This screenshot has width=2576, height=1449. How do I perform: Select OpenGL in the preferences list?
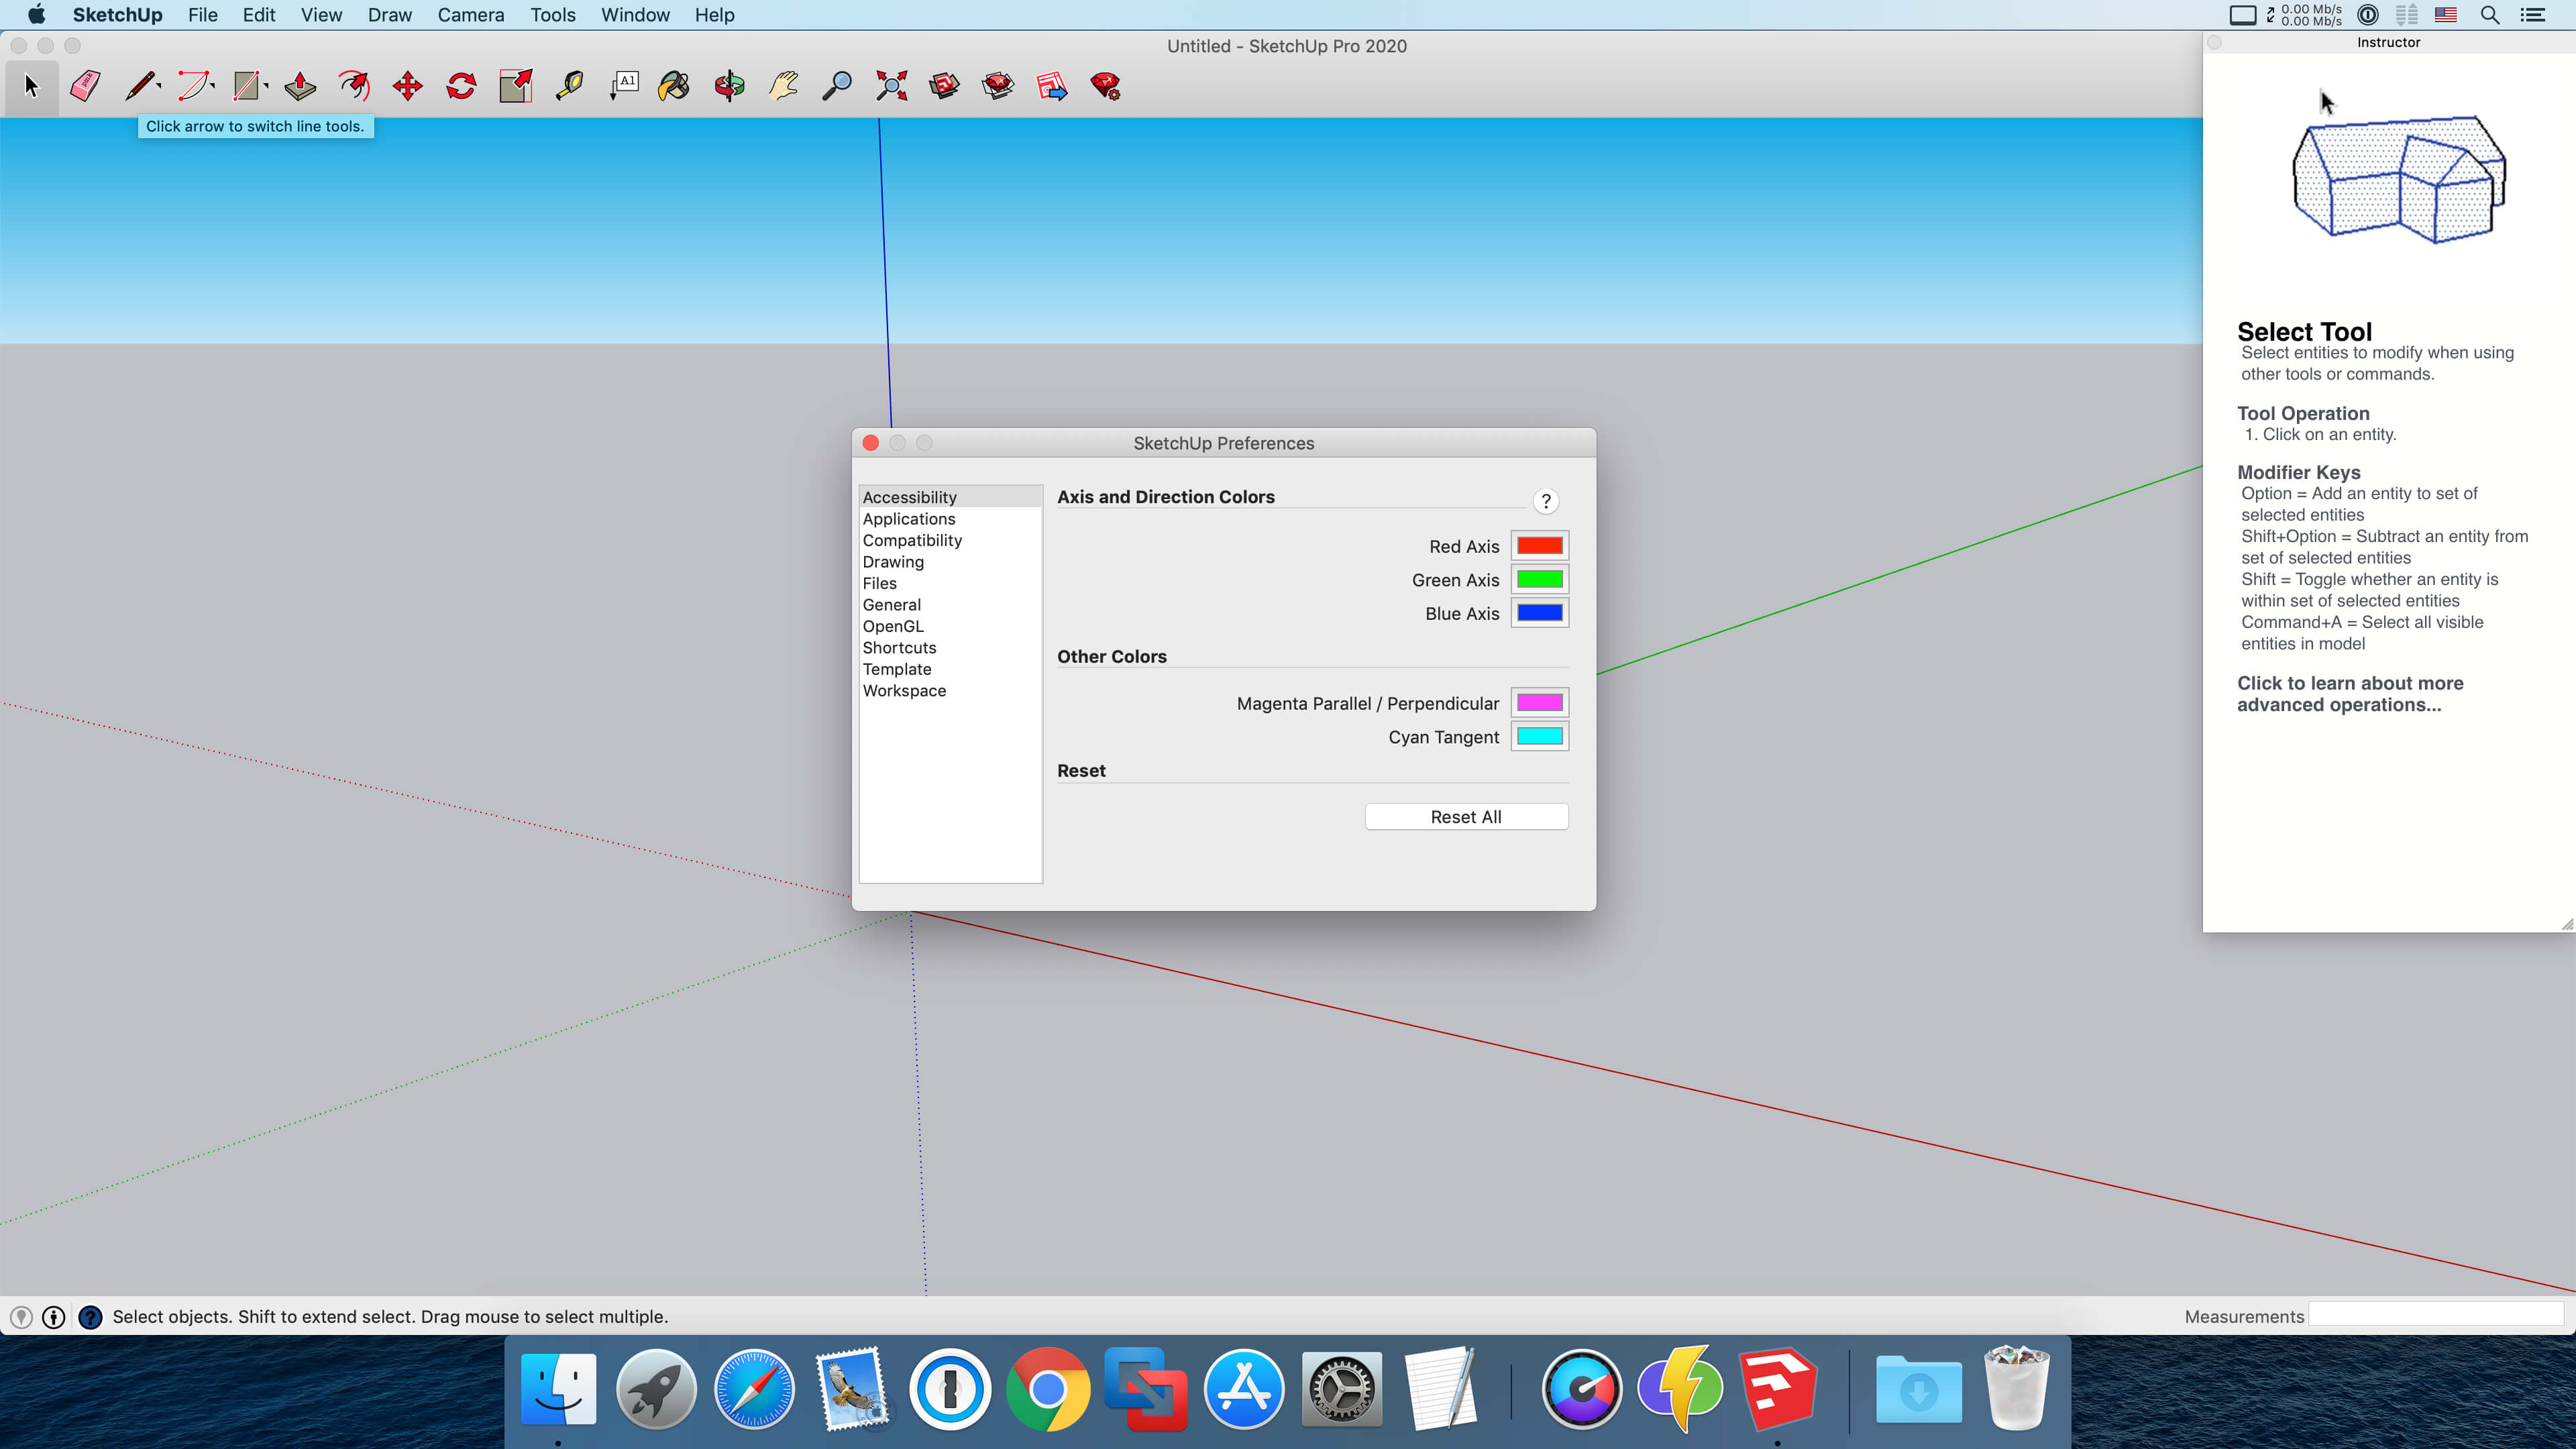pyautogui.click(x=950, y=626)
